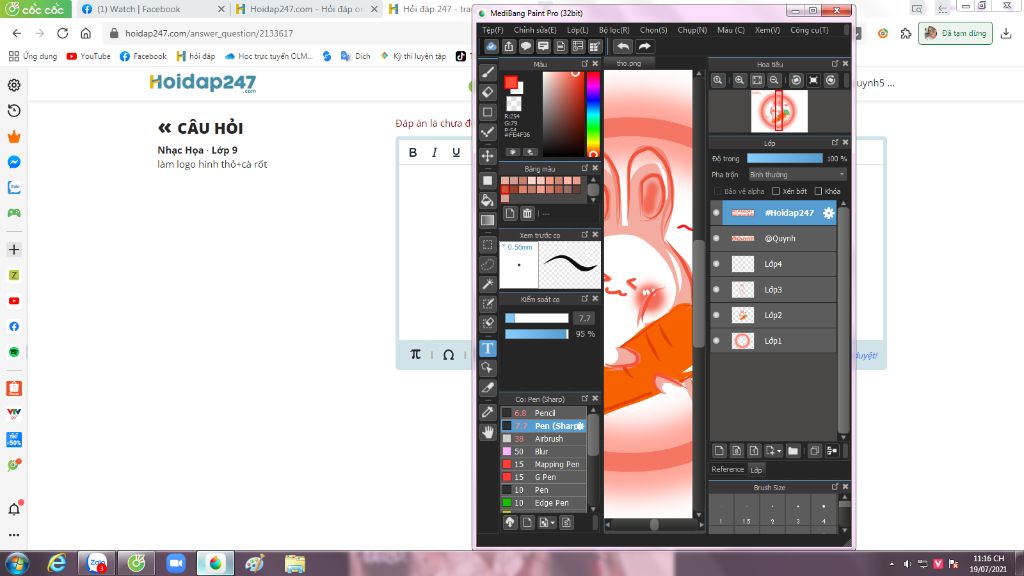Switch to the Reference tab
This screenshot has height=576, width=1024.
[728, 470]
